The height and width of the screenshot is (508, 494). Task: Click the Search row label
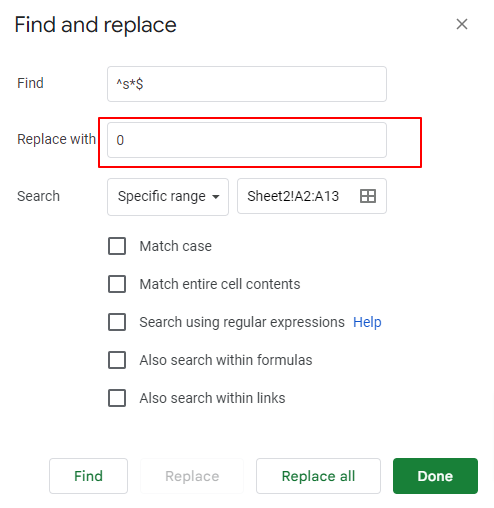(38, 196)
